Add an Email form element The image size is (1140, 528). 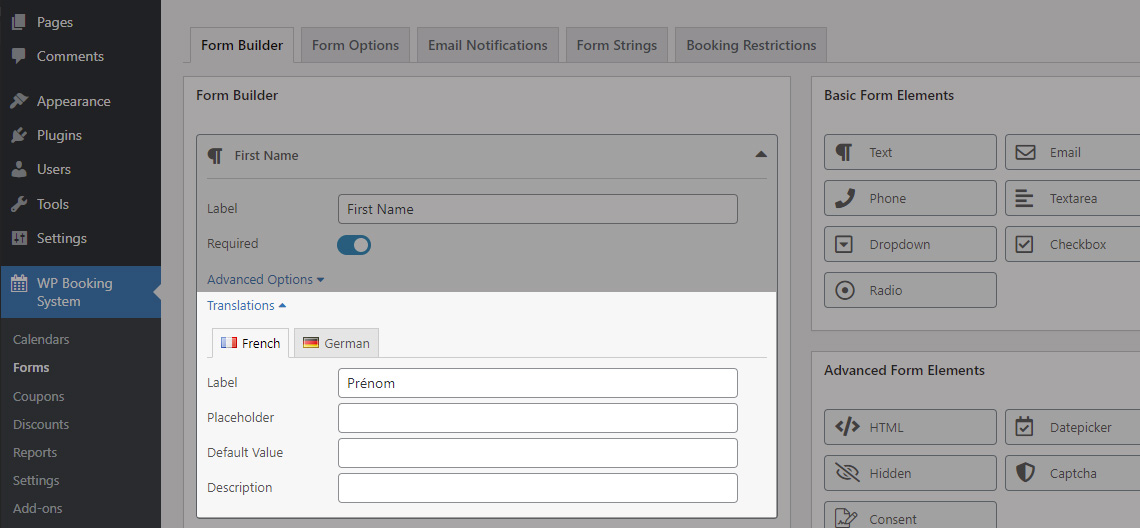coord(1073,153)
